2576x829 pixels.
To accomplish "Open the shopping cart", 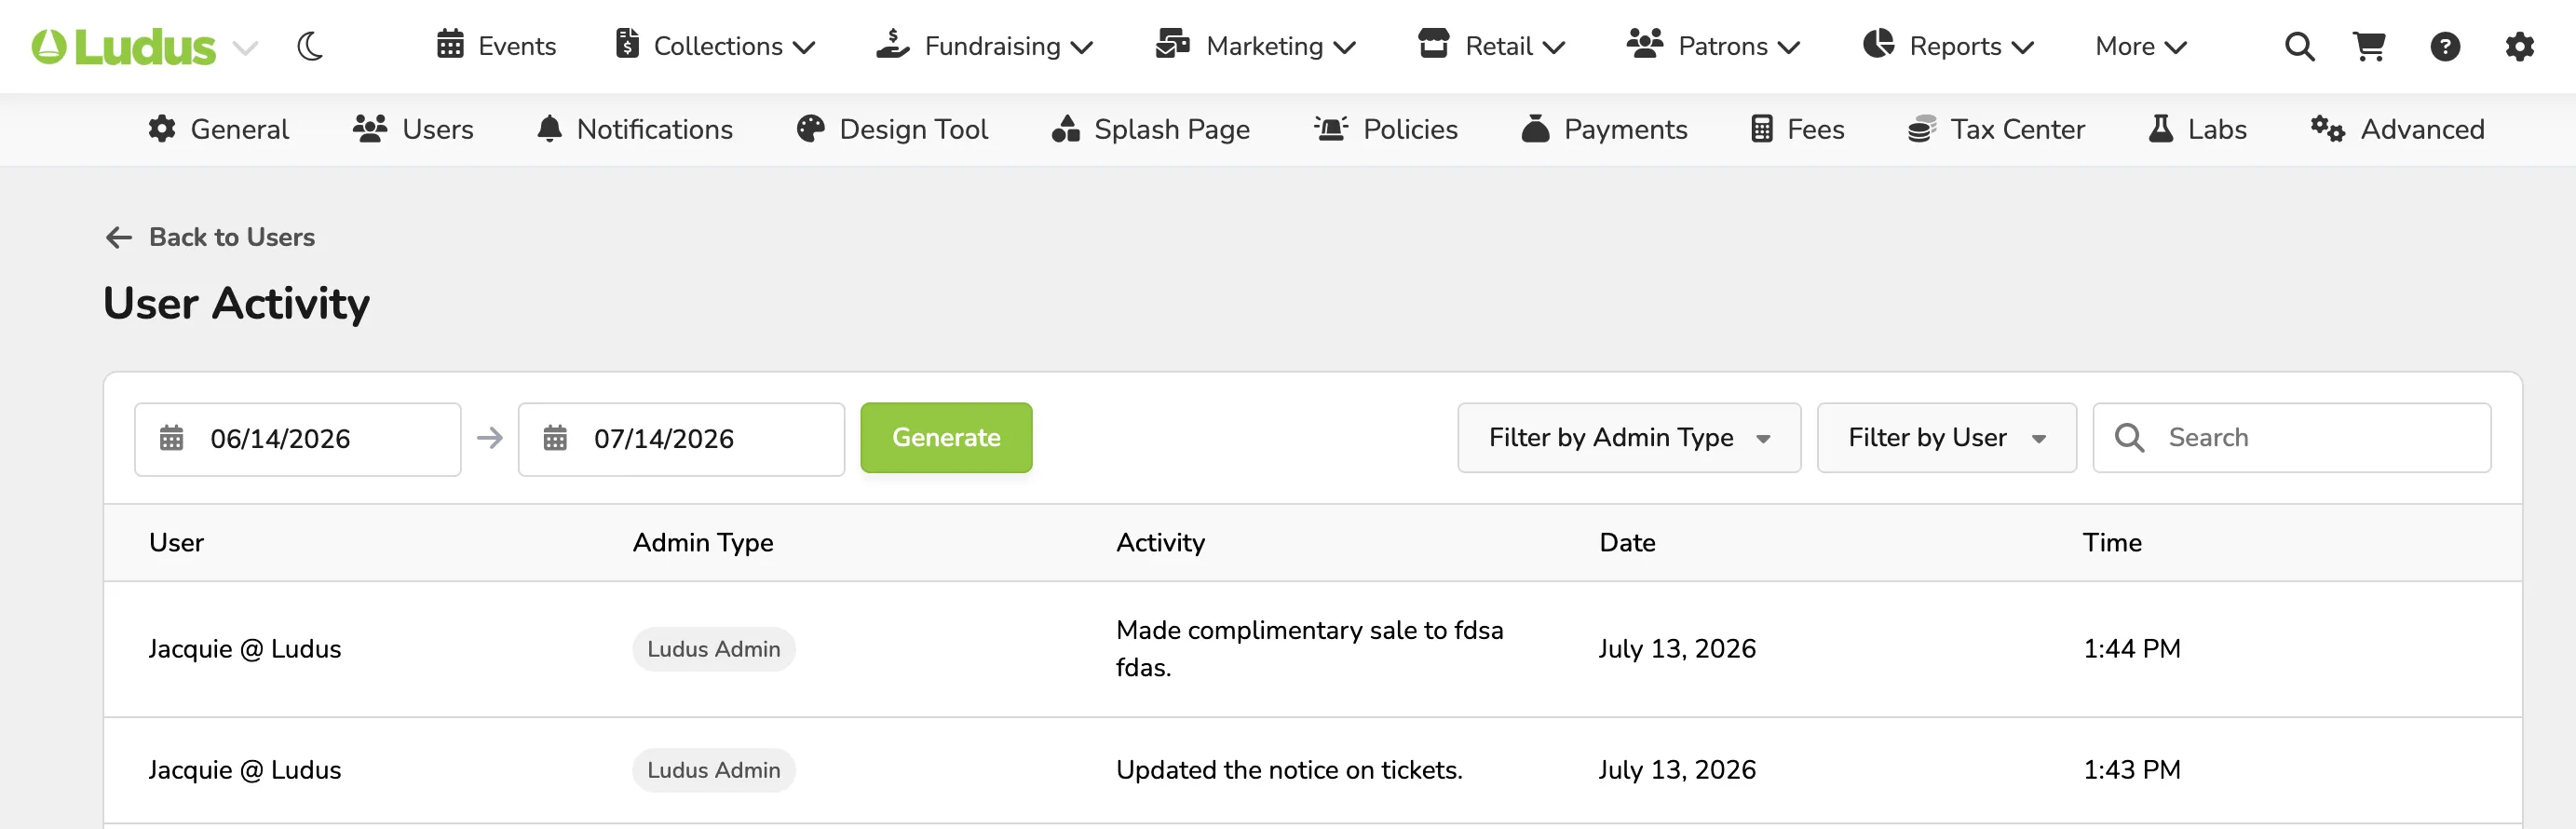I will 2369,47.
